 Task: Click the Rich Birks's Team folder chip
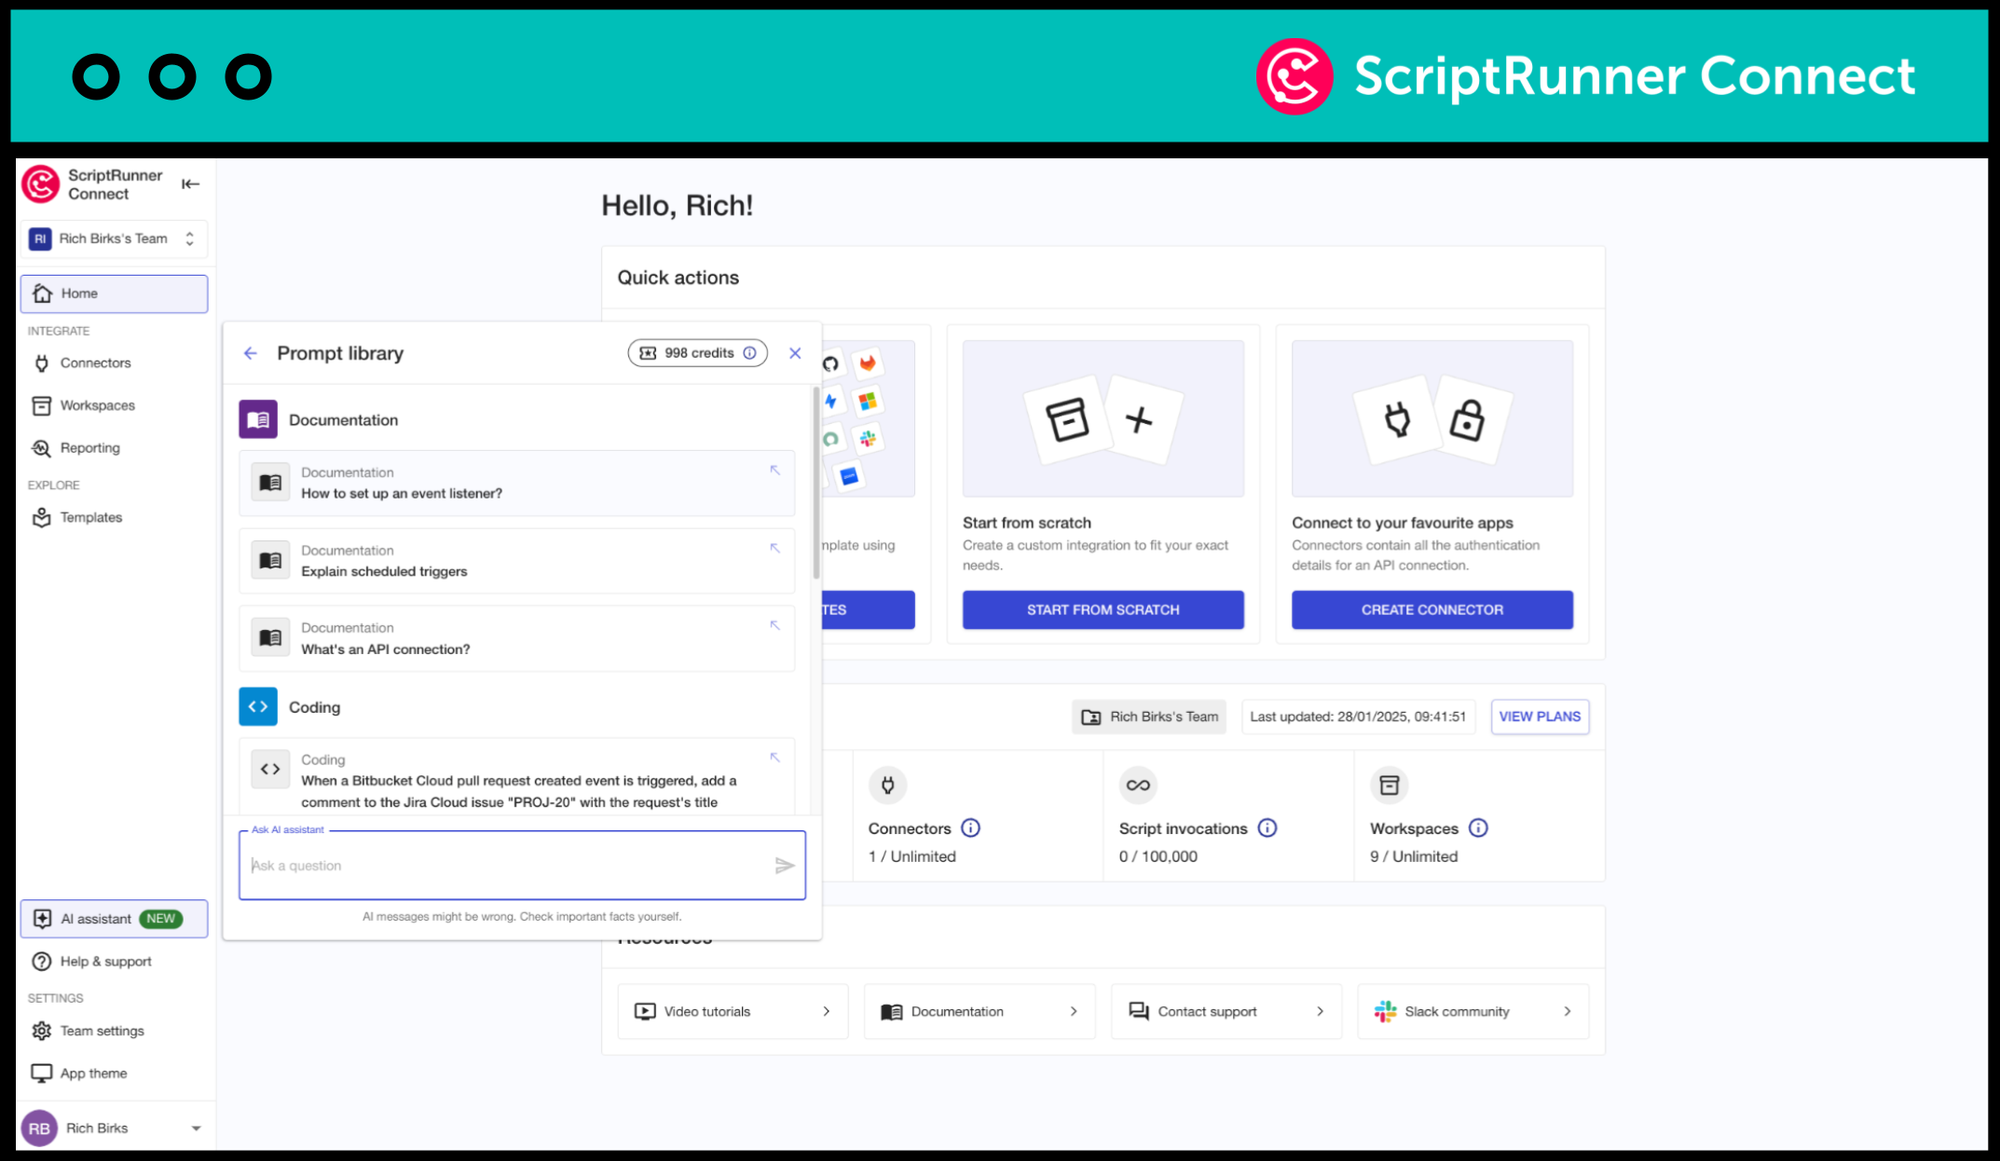1149,717
